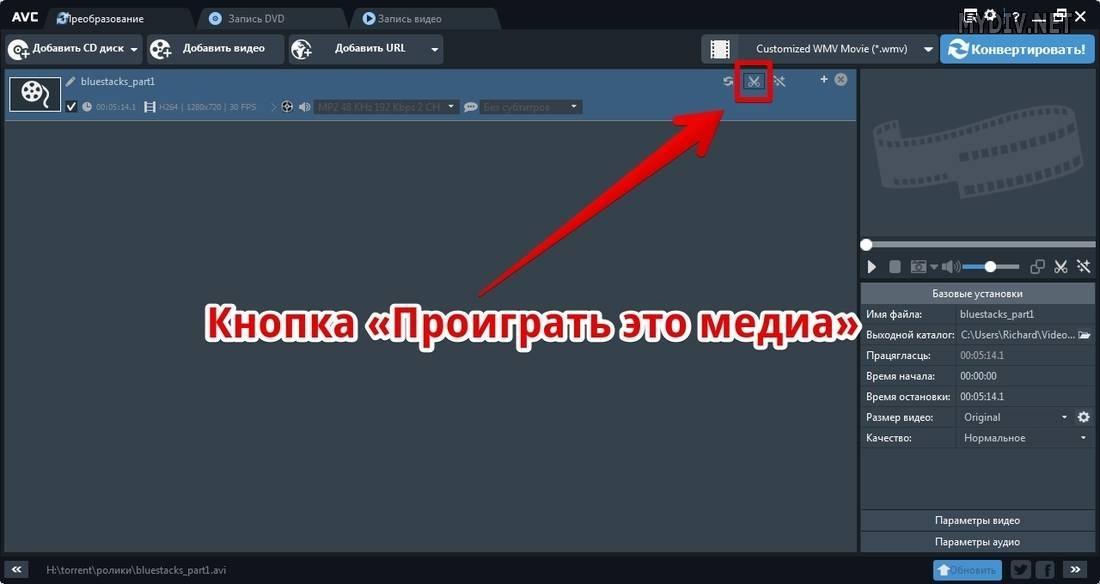Click the double right arrow button

coord(1075,569)
